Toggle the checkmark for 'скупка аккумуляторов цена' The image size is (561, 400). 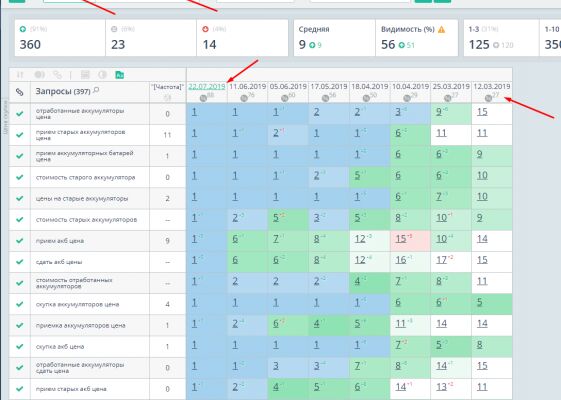pyautogui.click(x=20, y=304)
